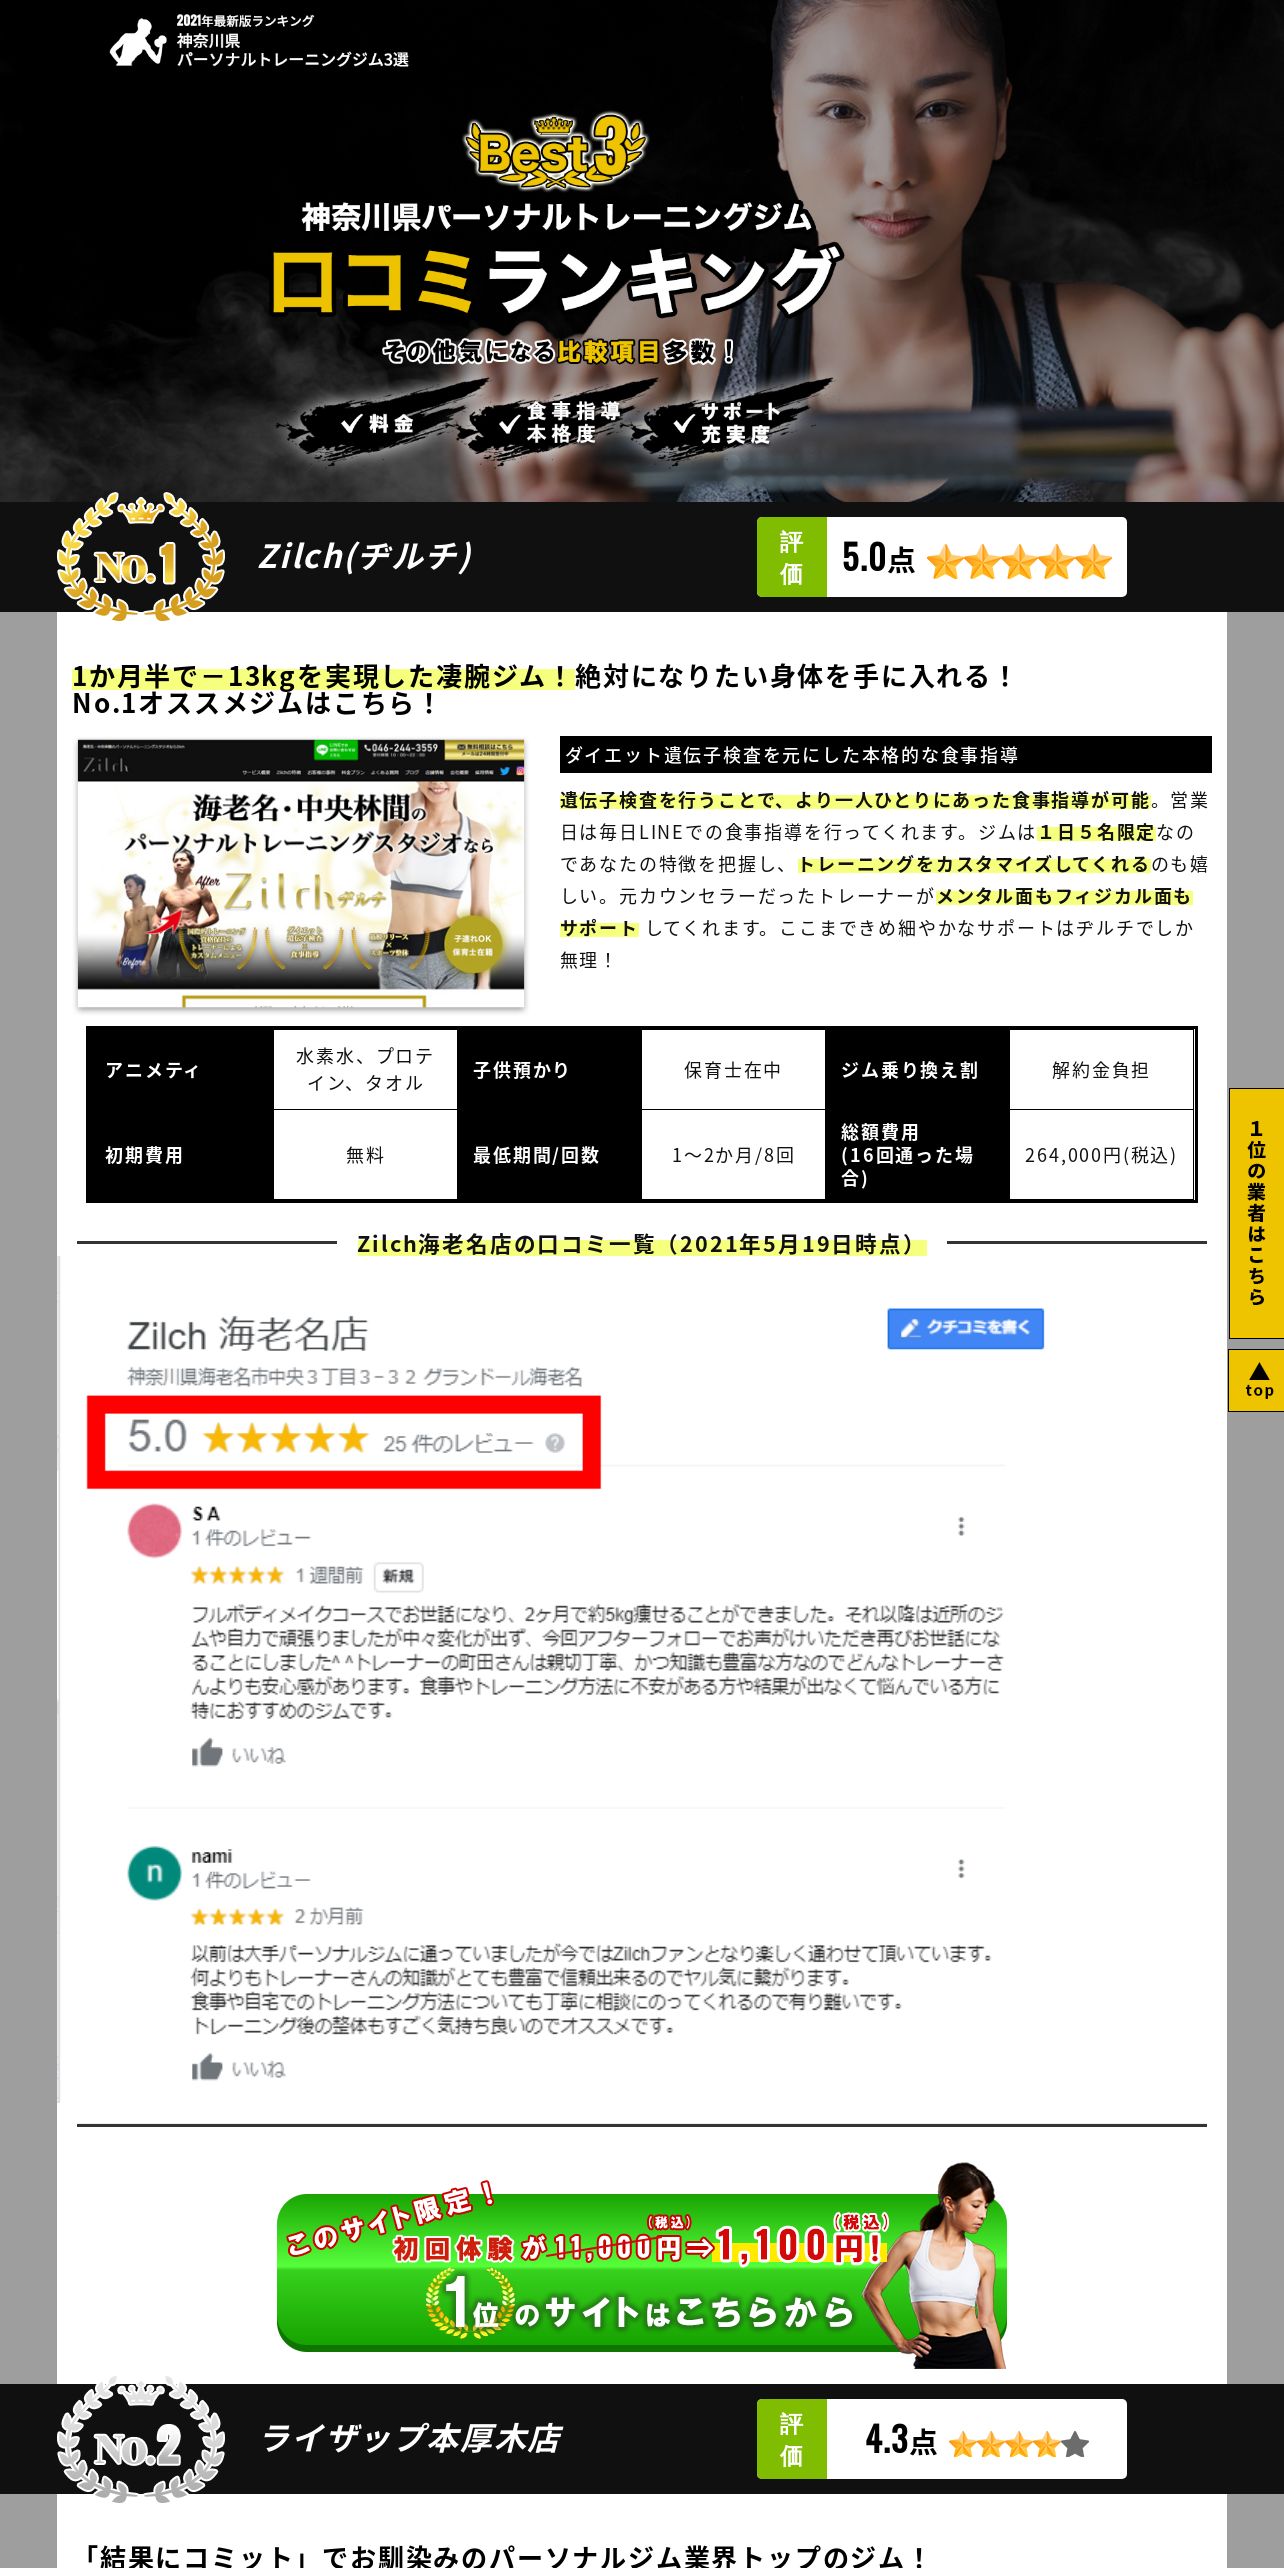
Task: Click the 4.3点 rating stars for ライザップ
Action: click(x=1019, y=2443)
